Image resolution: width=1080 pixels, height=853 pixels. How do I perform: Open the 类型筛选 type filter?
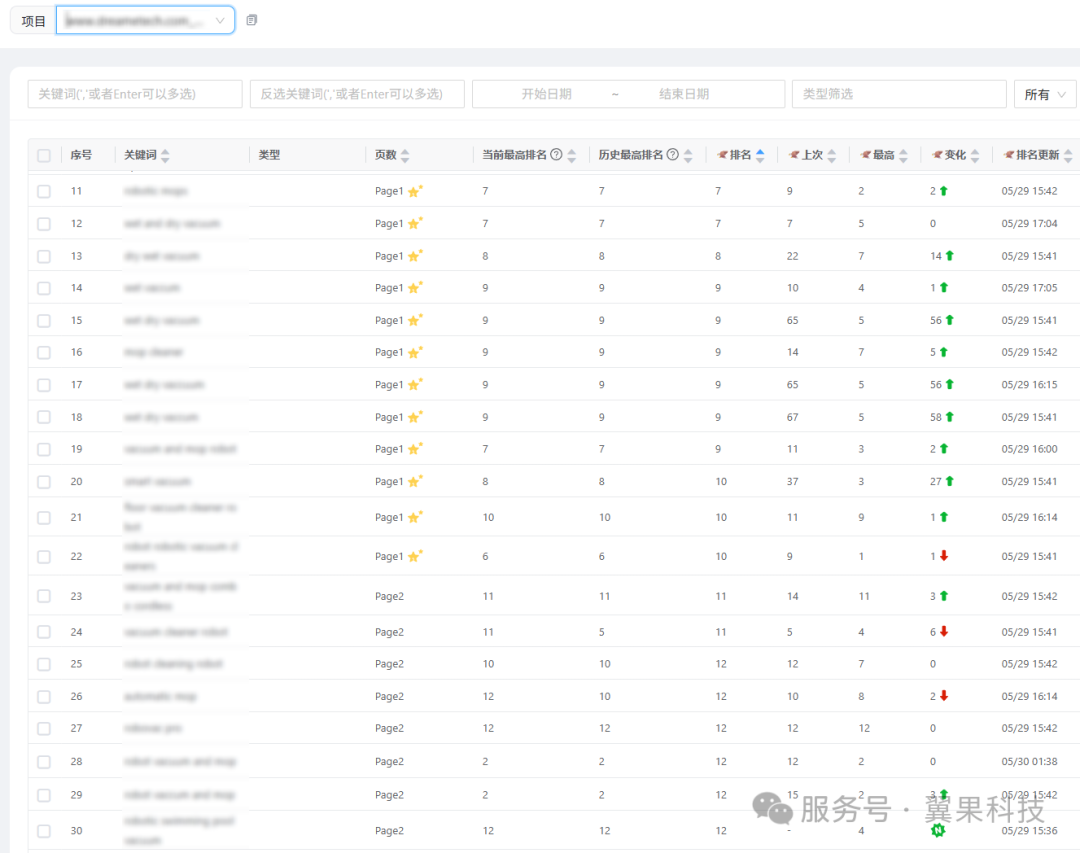(x=898, y=94)
